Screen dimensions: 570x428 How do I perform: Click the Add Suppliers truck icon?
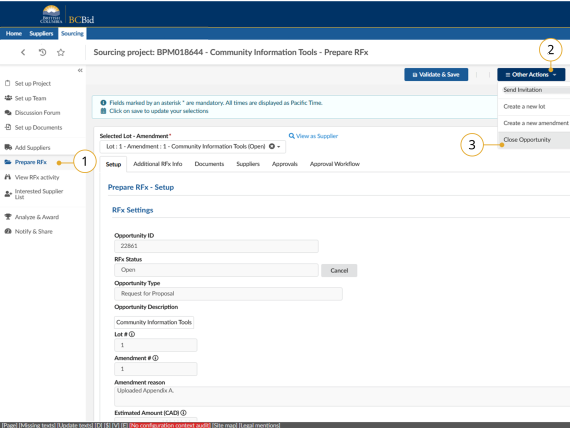(x=8, y=147)
